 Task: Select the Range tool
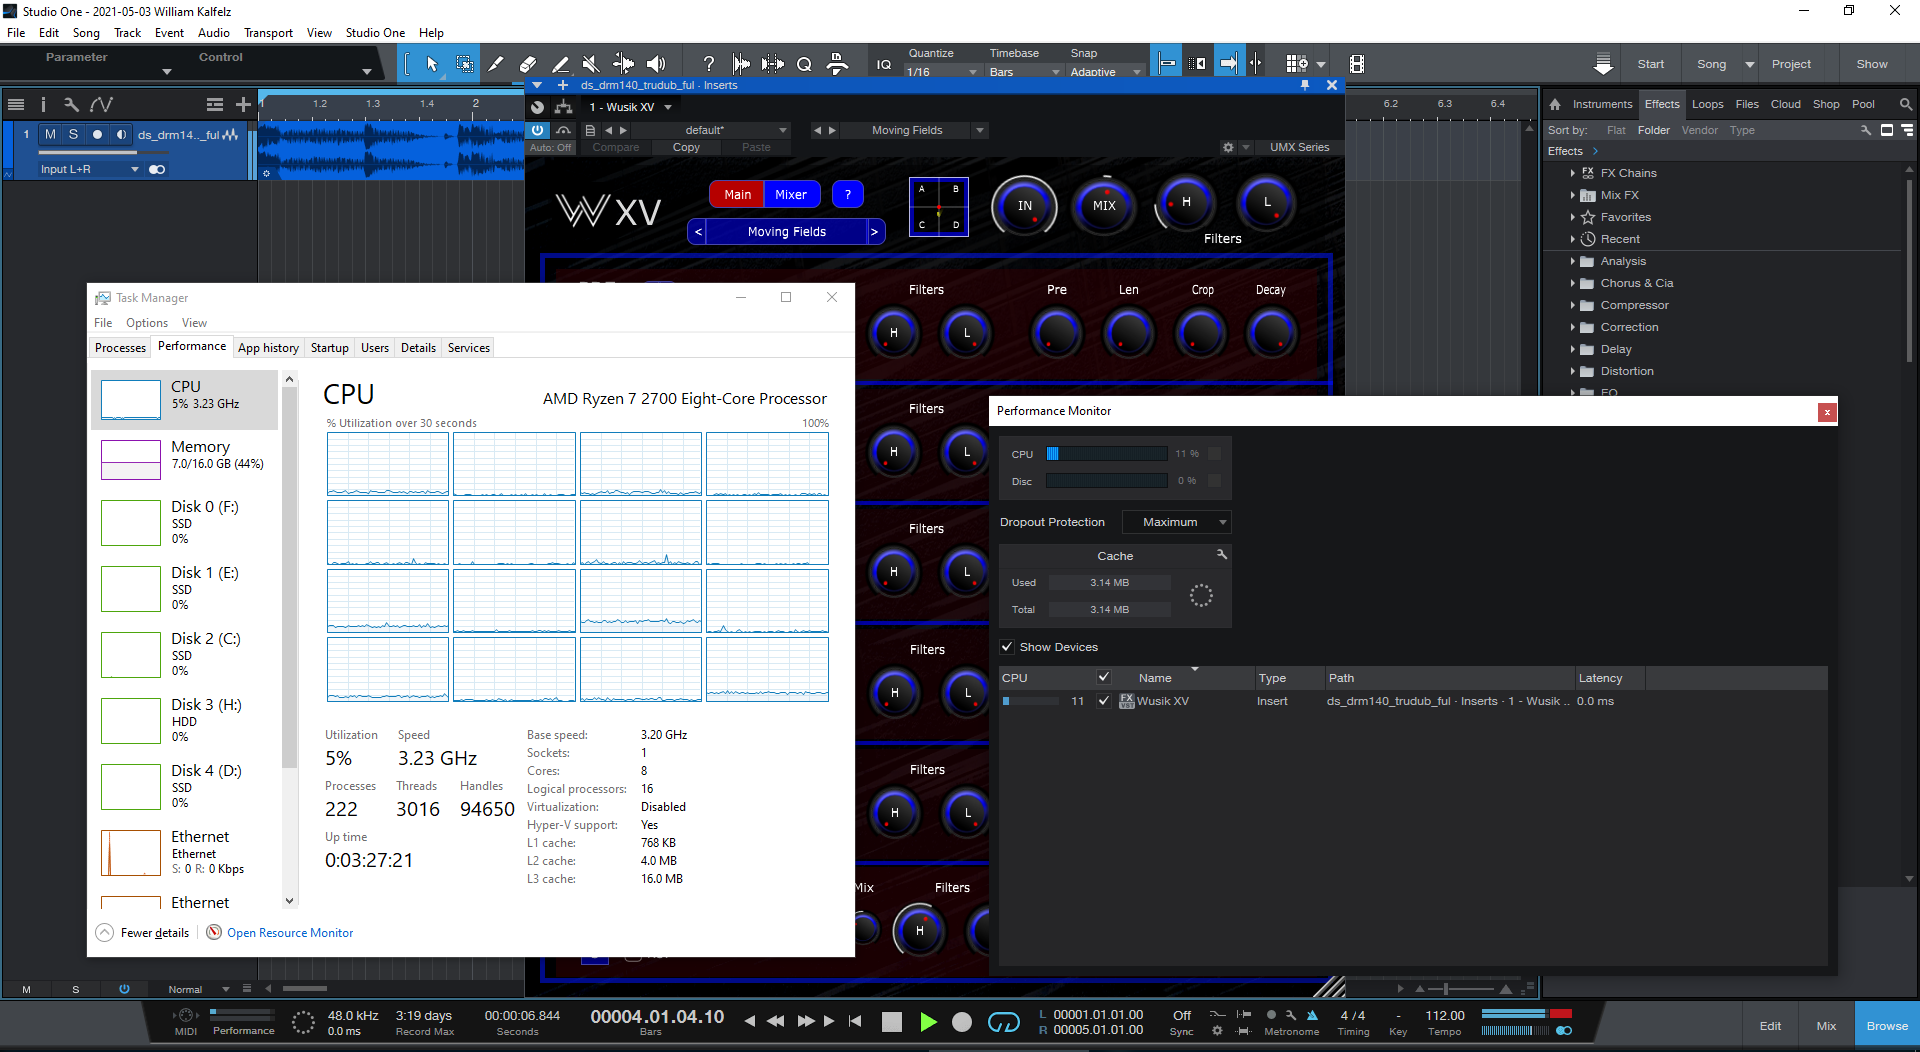(465, 64)
